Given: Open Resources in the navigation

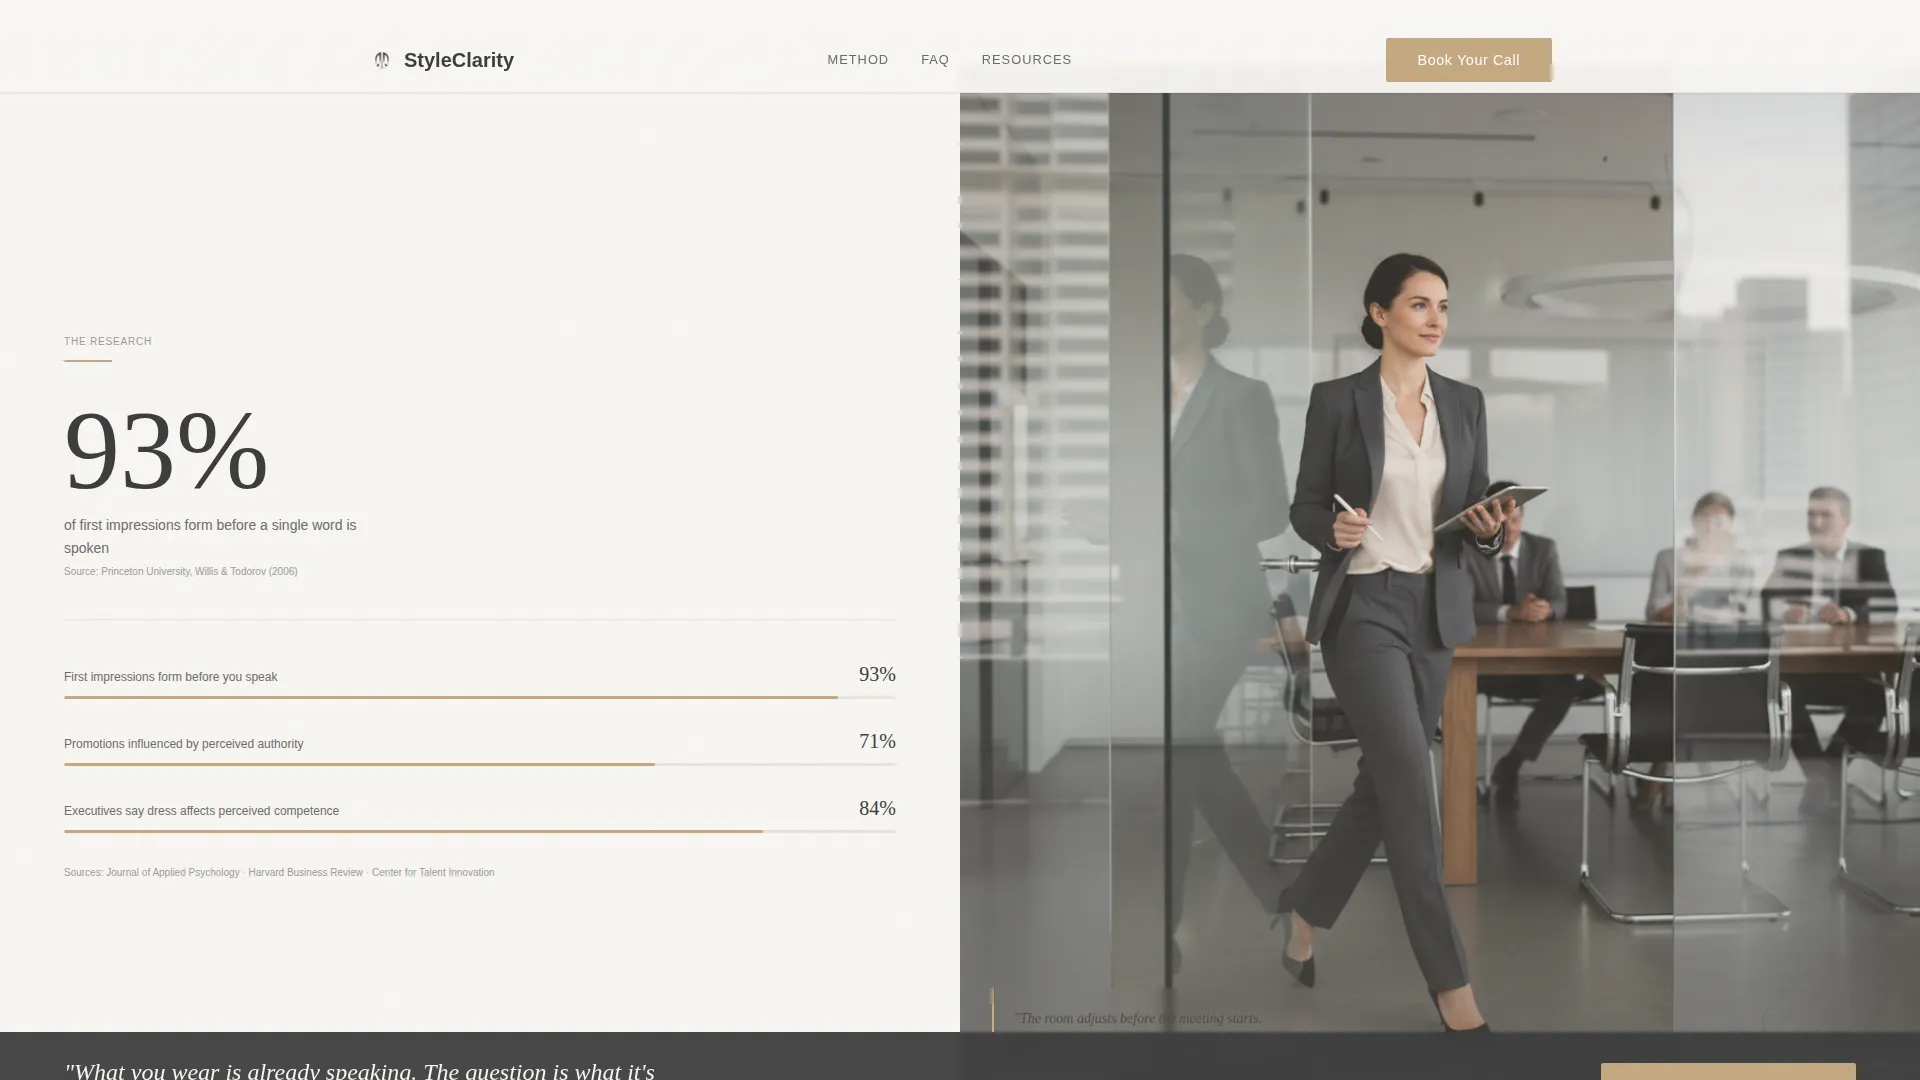Looking at the screenshot, I should coord(1026,60).
